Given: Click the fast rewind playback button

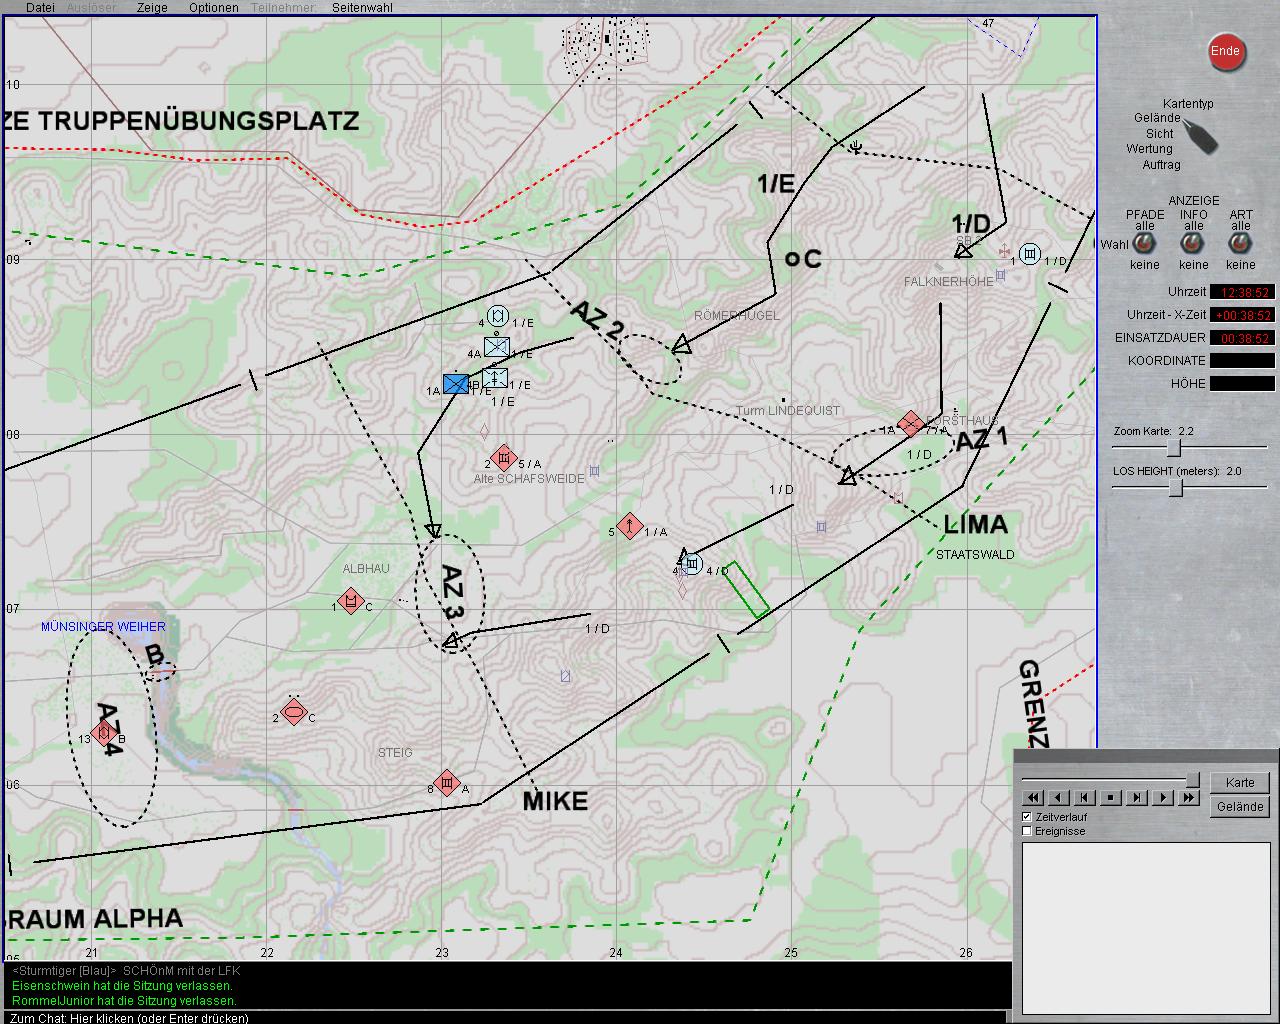Looking at the screenshot, I should click(x=1033, y=797).
